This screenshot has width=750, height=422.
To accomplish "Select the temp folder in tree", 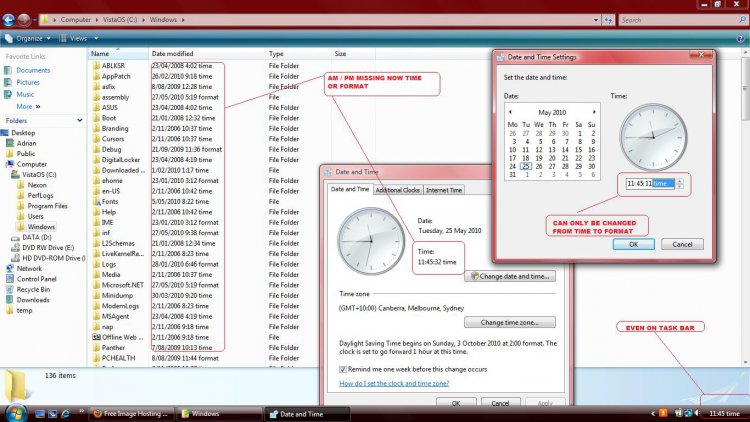I will (x=24, y=311).
